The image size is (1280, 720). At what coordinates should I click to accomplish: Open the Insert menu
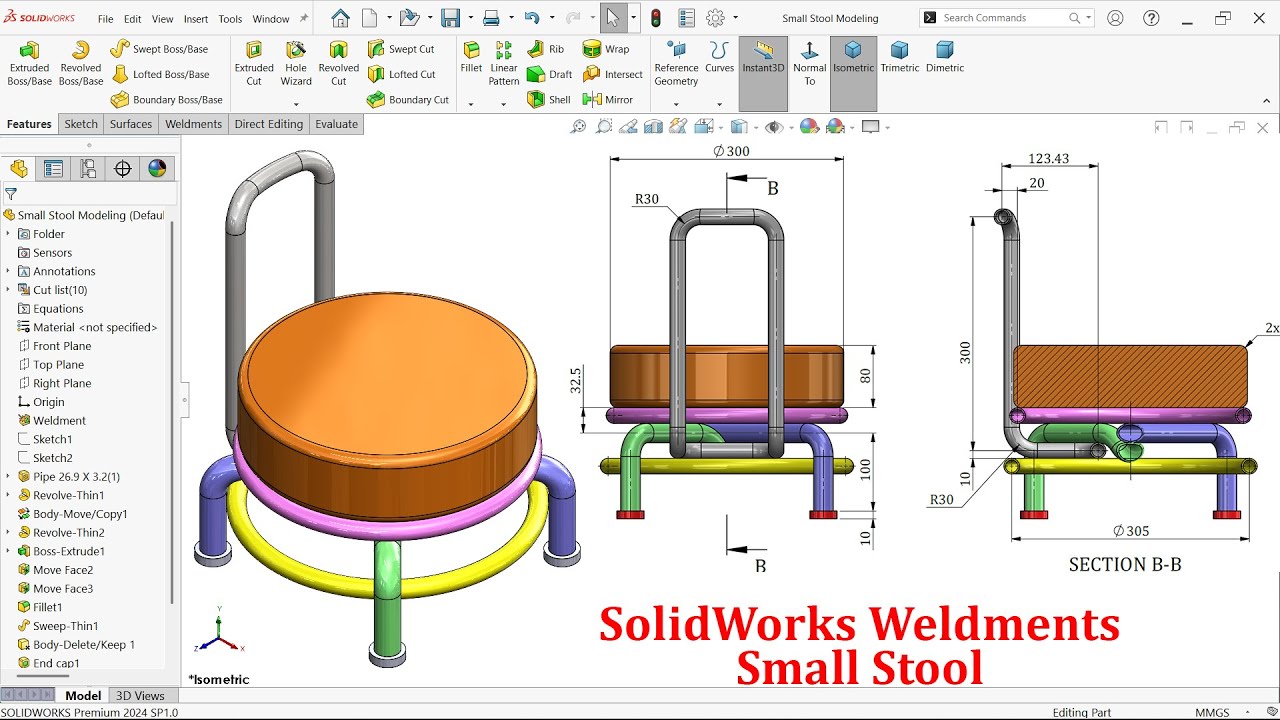tap(196, 19)
